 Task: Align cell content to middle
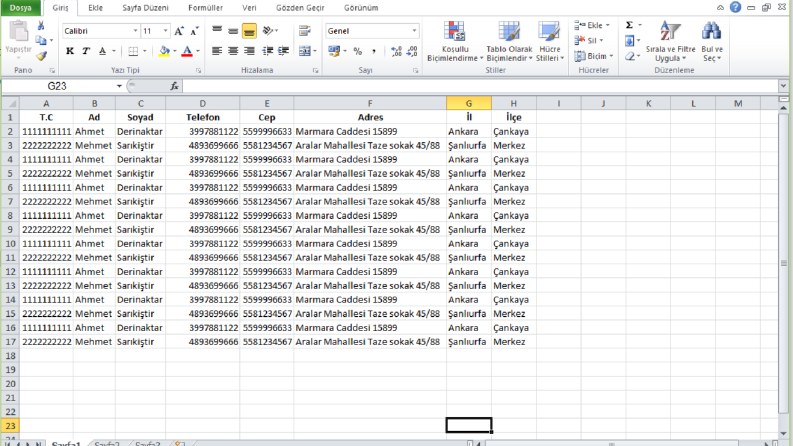click(x=233, y=31)
